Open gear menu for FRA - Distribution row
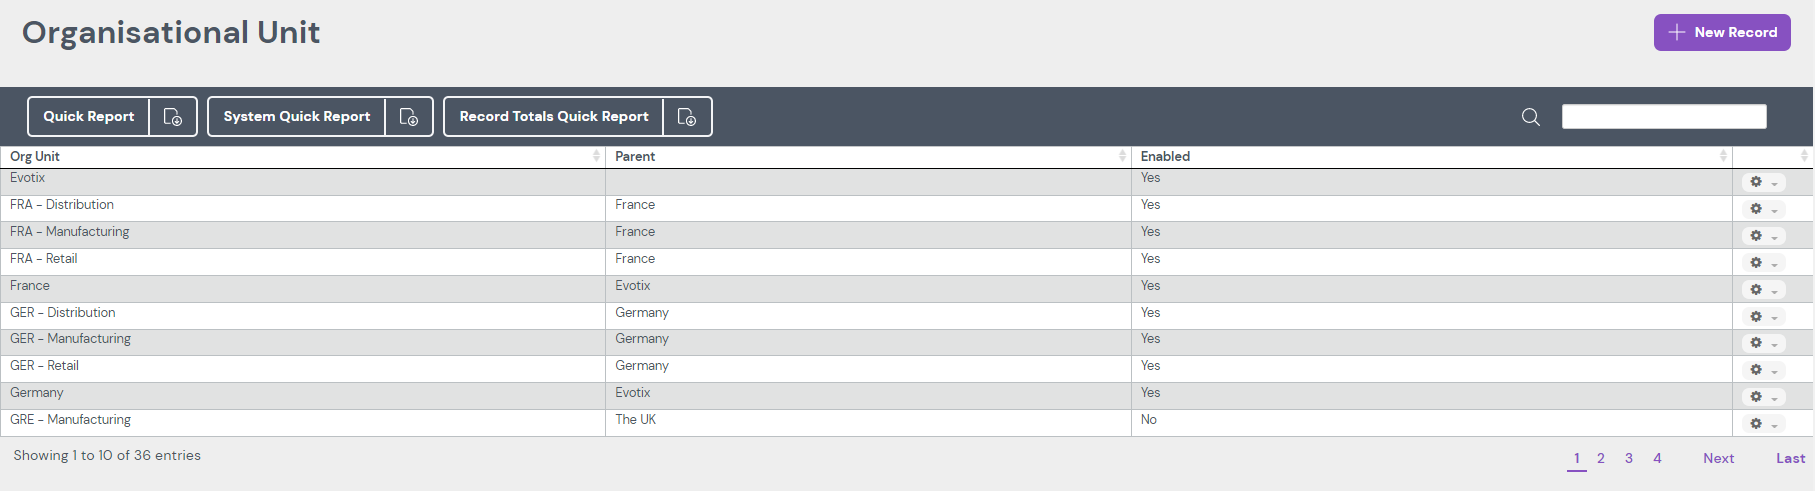Viewport: 1815px width, 491px height. (x=1762, y=209)
